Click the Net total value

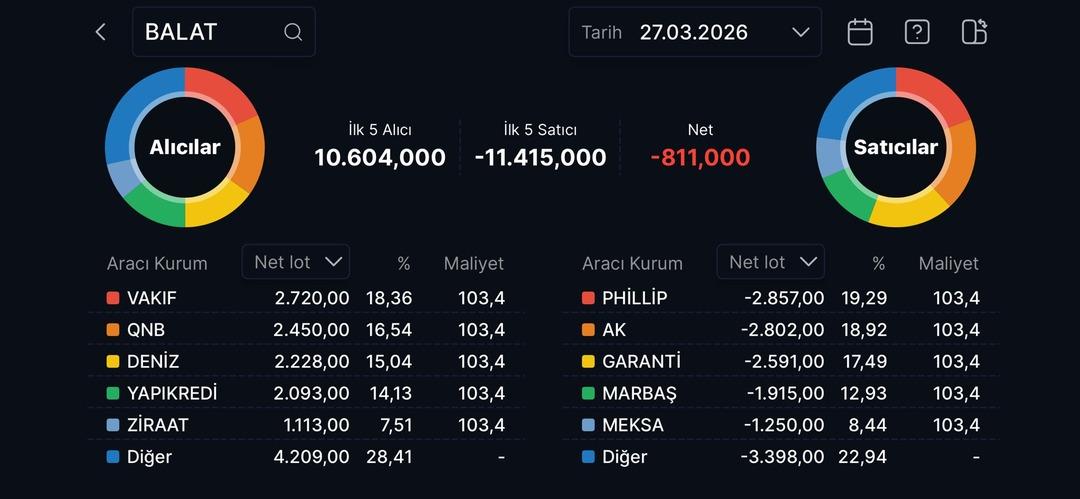(x=700, y=157)
